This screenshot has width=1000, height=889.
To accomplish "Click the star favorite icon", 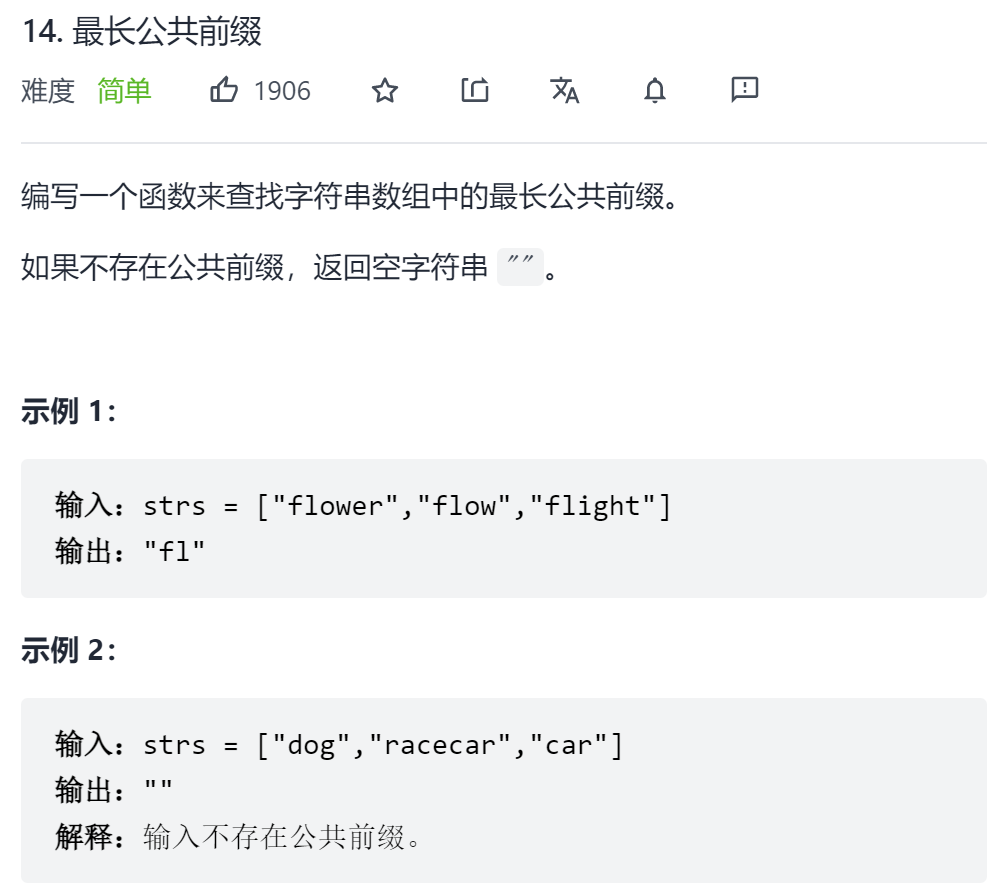I will [x=385, y=91].
